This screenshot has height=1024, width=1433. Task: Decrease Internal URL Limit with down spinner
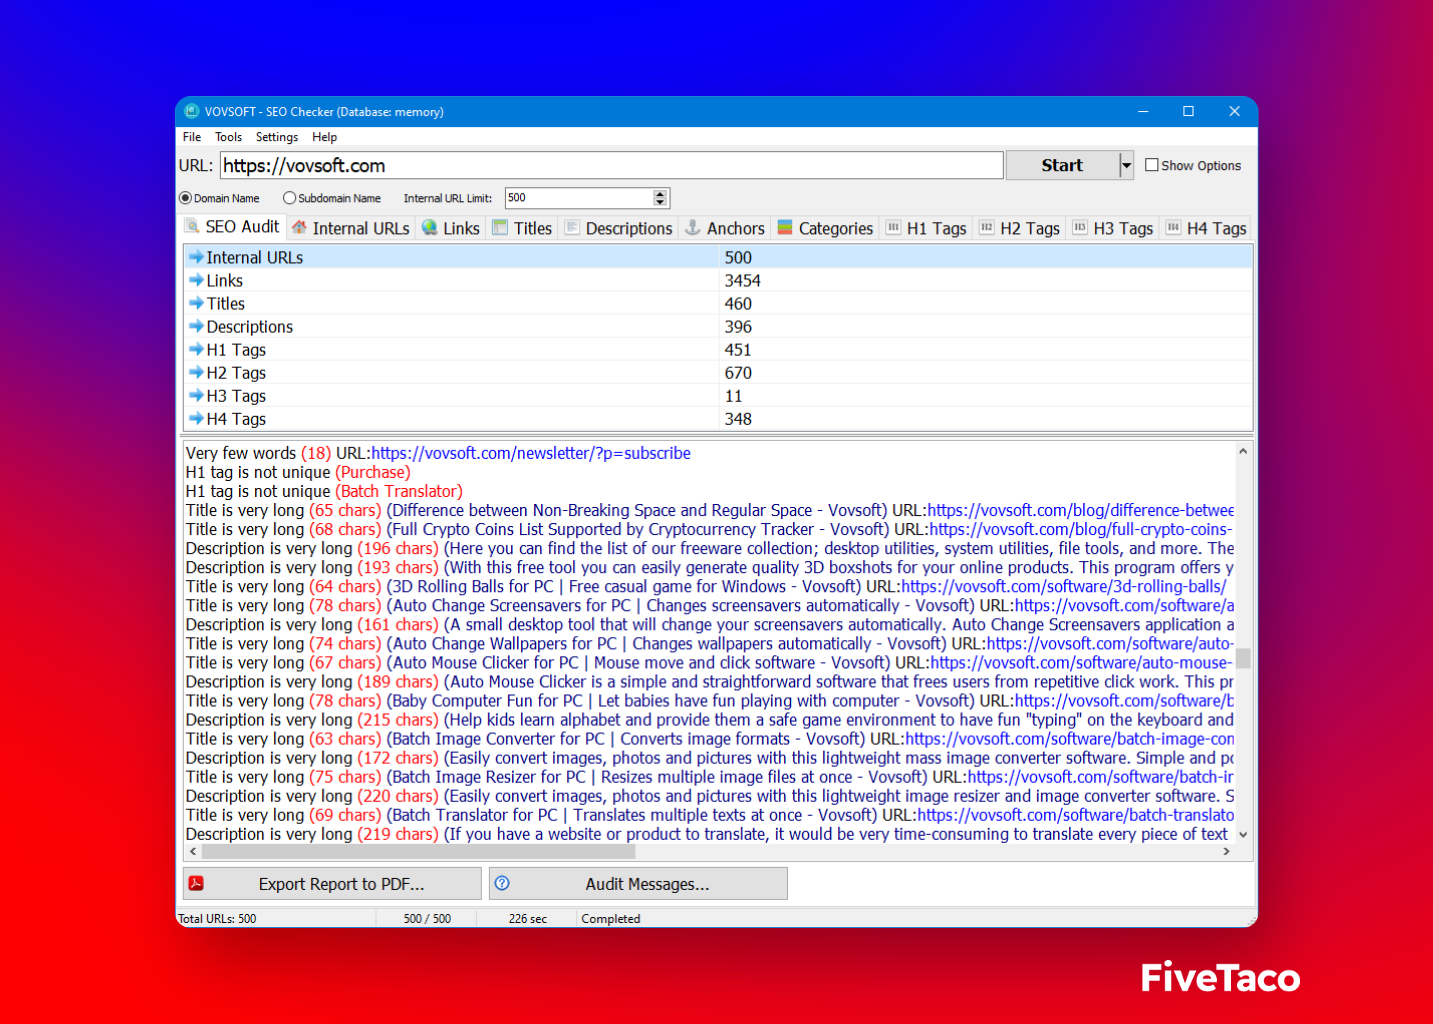click(660, 203)
